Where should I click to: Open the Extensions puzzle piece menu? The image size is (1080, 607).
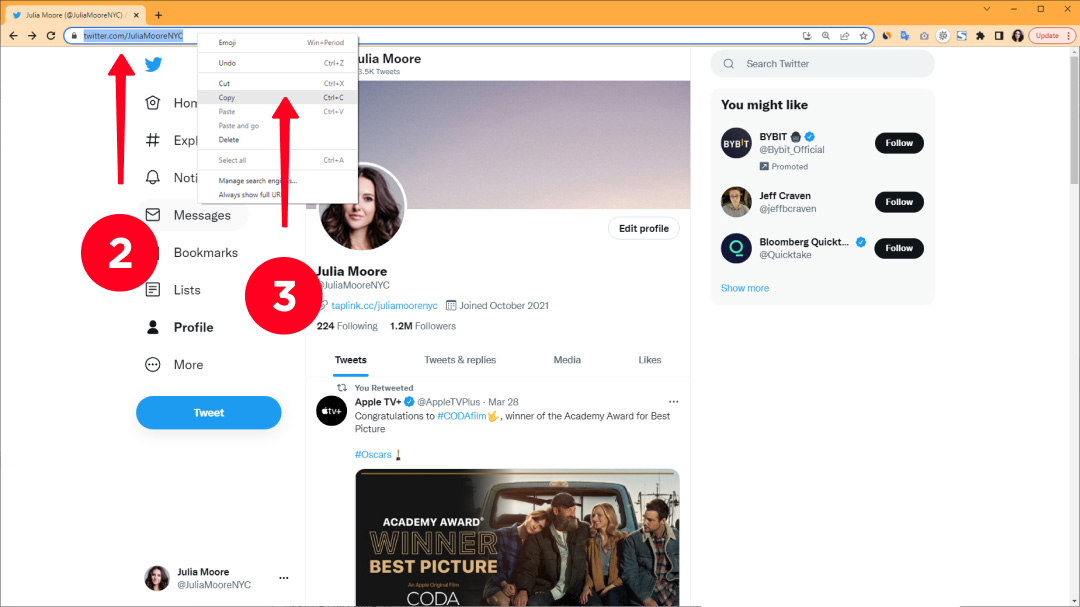(980, 36)
